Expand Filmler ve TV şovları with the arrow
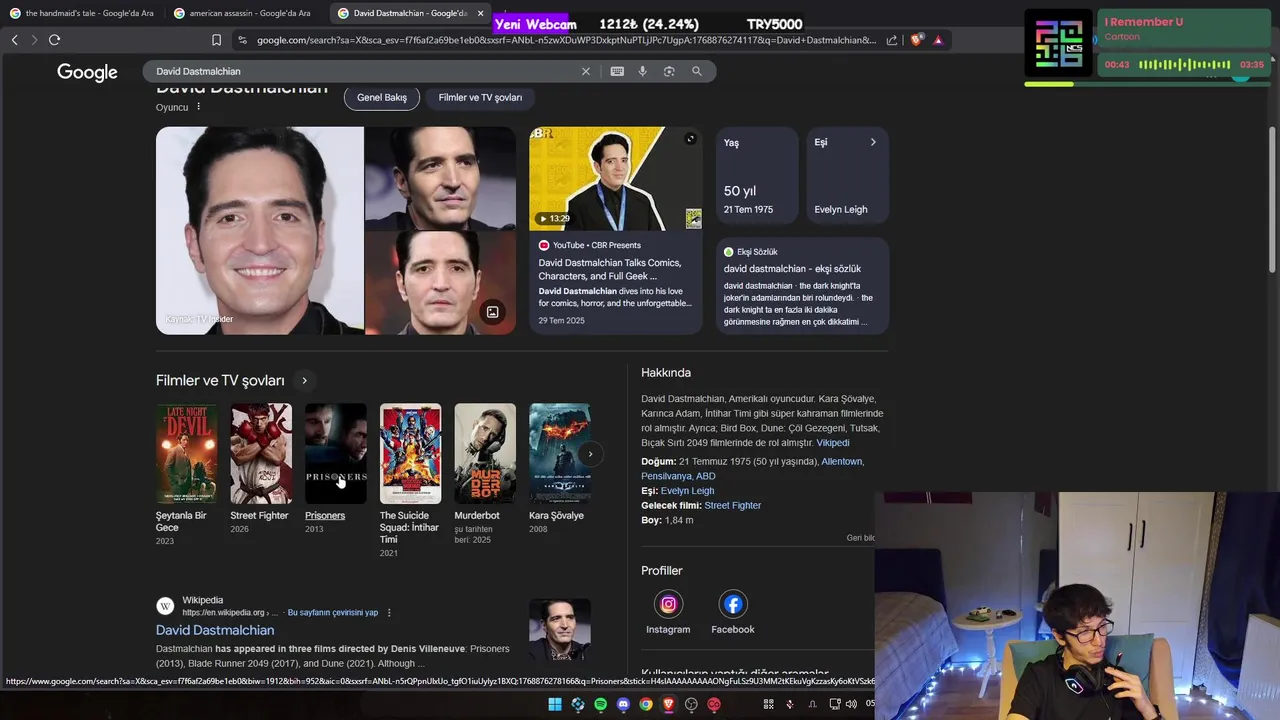Screen dimensions: 1280x720 tap(304, 380)
